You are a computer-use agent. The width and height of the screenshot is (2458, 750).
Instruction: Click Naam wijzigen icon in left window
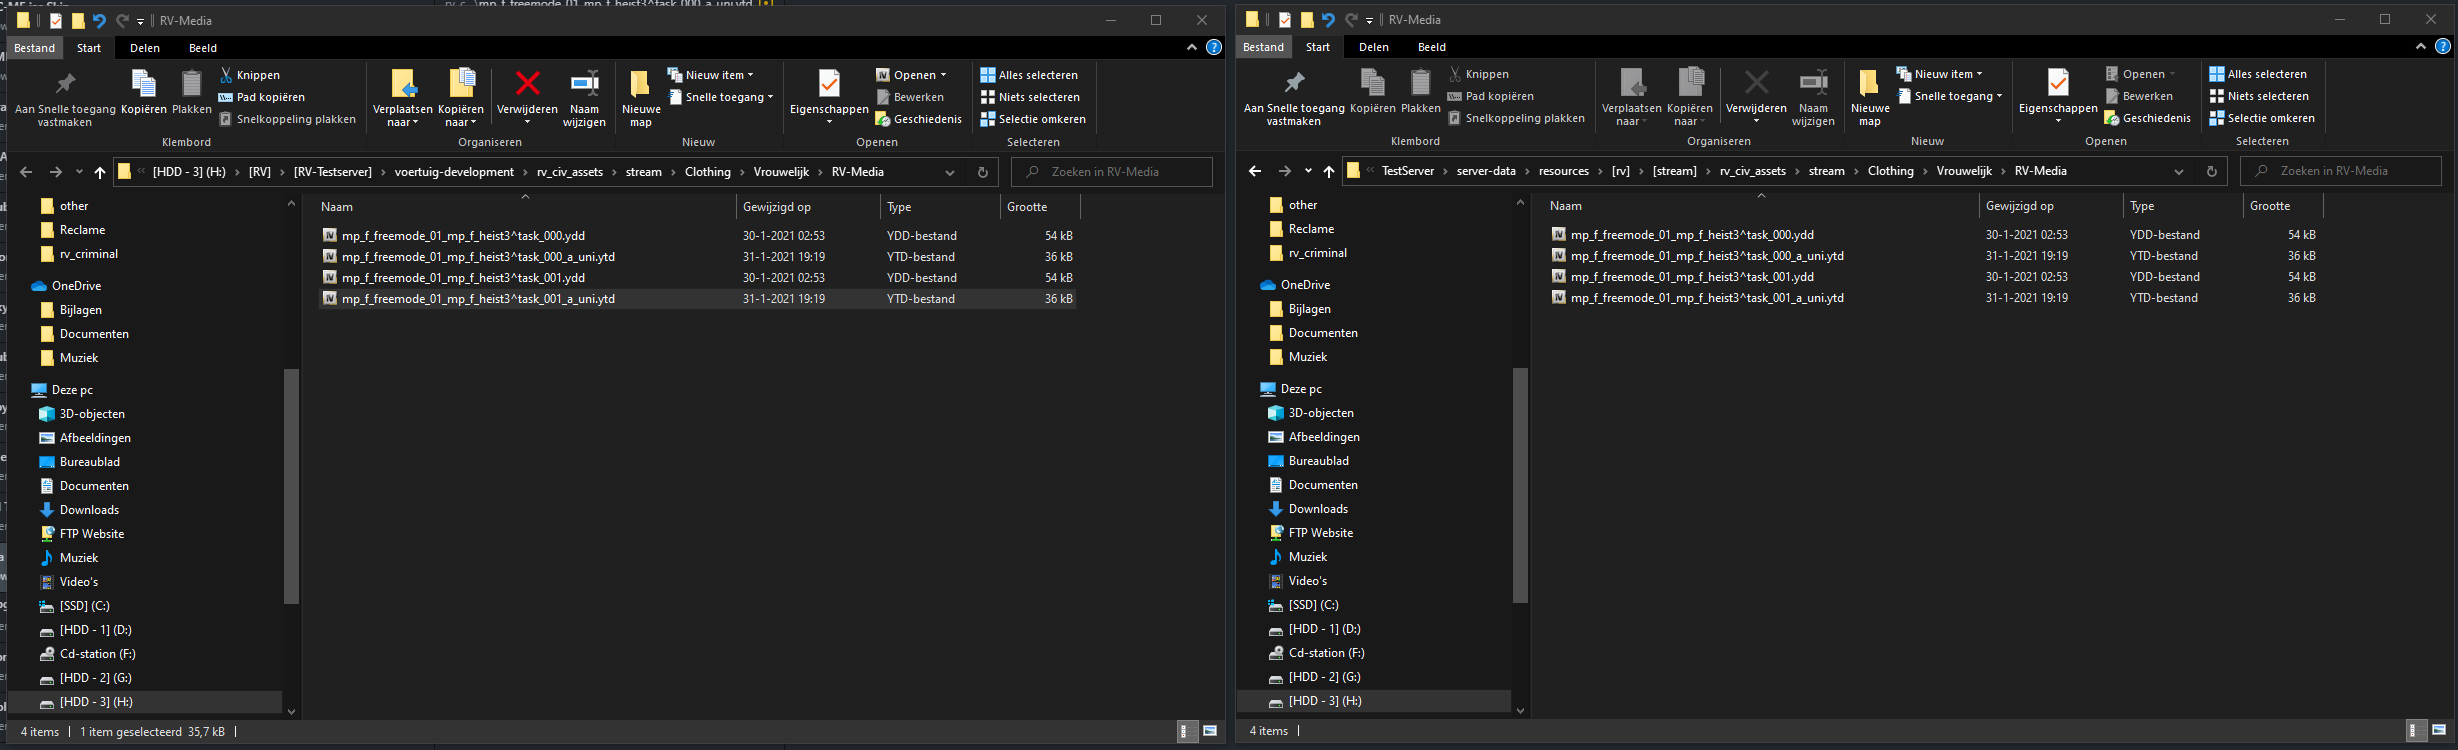(x=584, y=85)
